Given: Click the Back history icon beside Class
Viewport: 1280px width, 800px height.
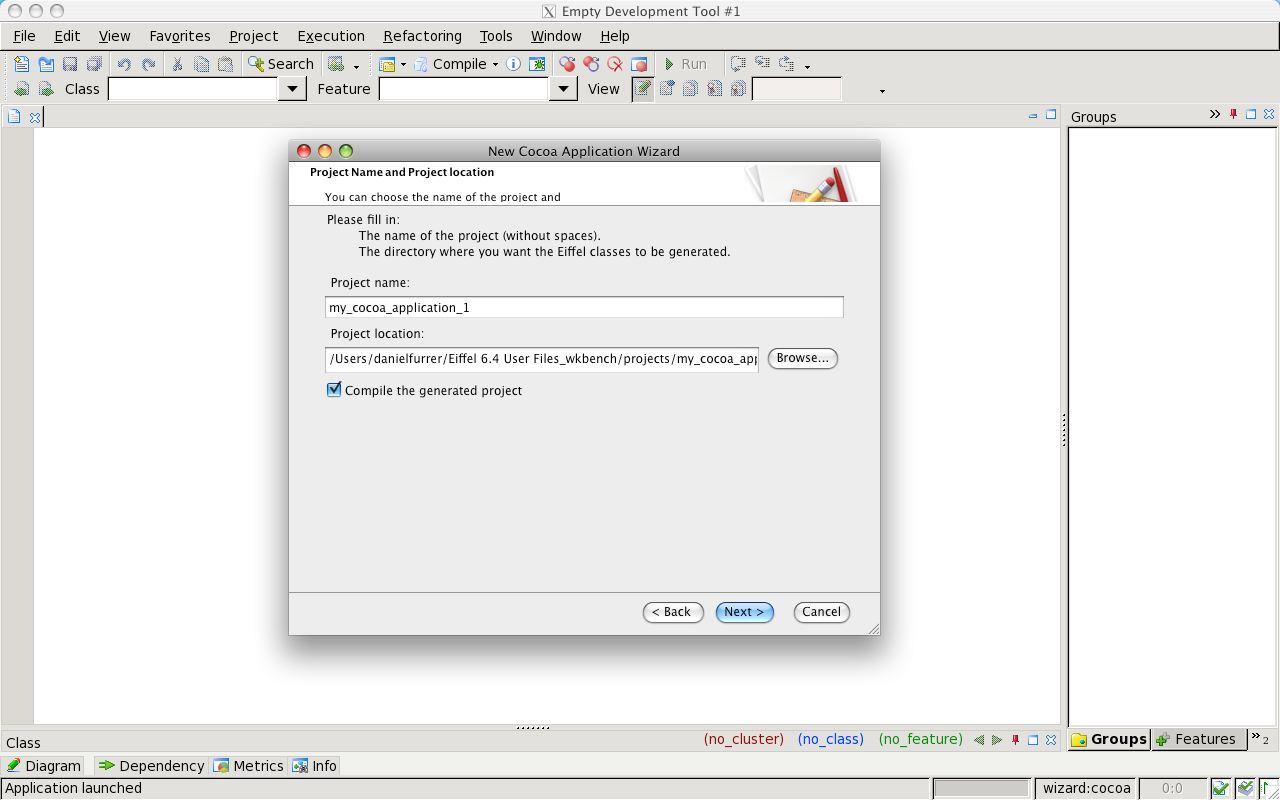Looking at the screenshot, I should tap(22, 89).
